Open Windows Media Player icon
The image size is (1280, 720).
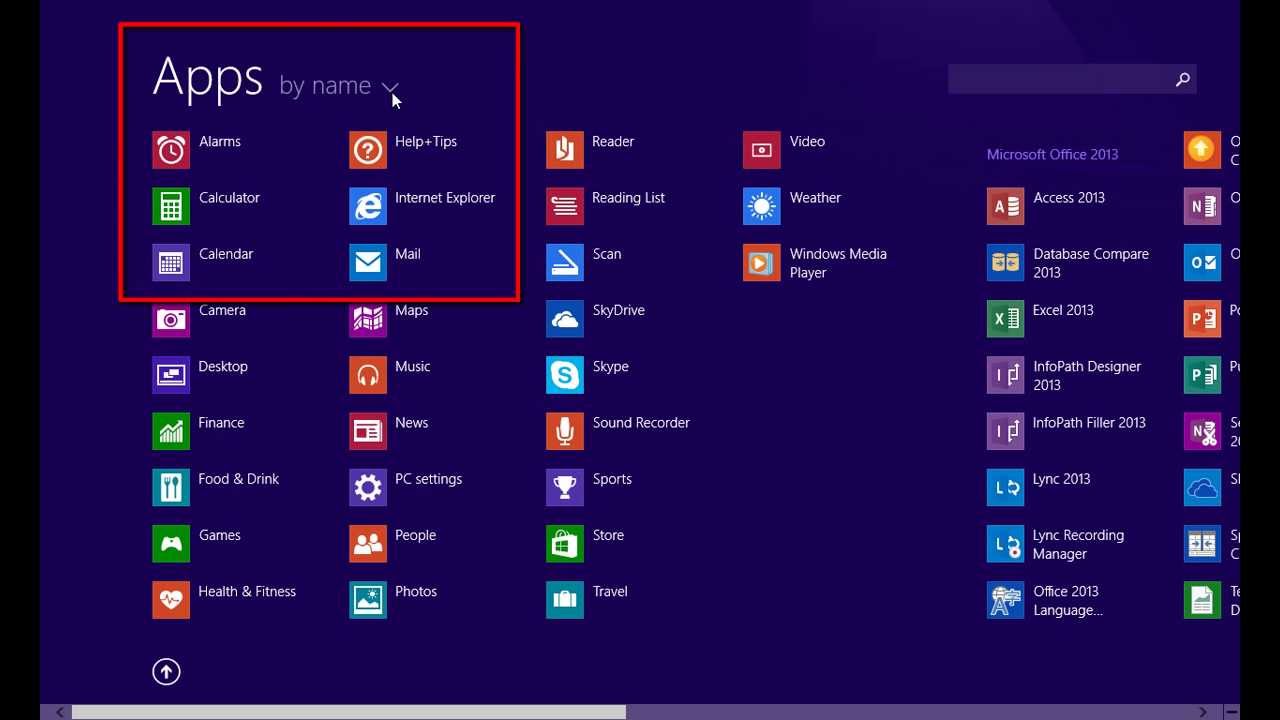(x=762, y=263)
